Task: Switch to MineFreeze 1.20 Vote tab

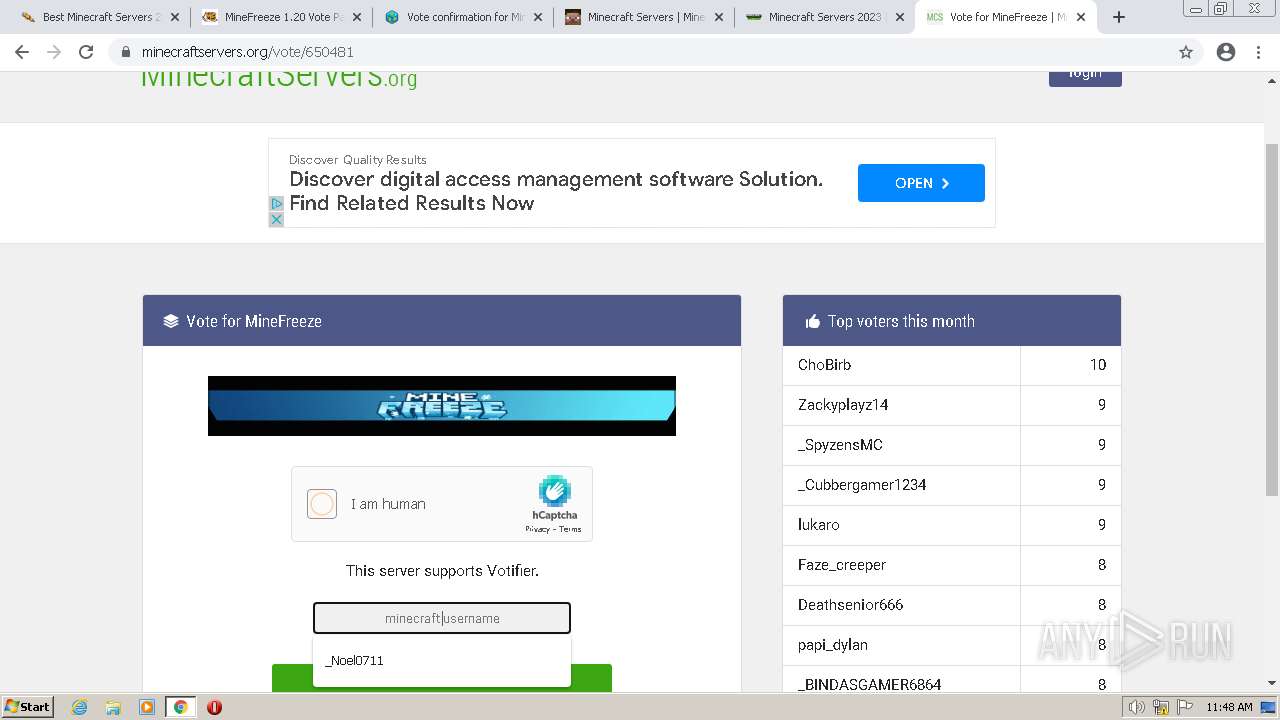Action: point(282,17)
